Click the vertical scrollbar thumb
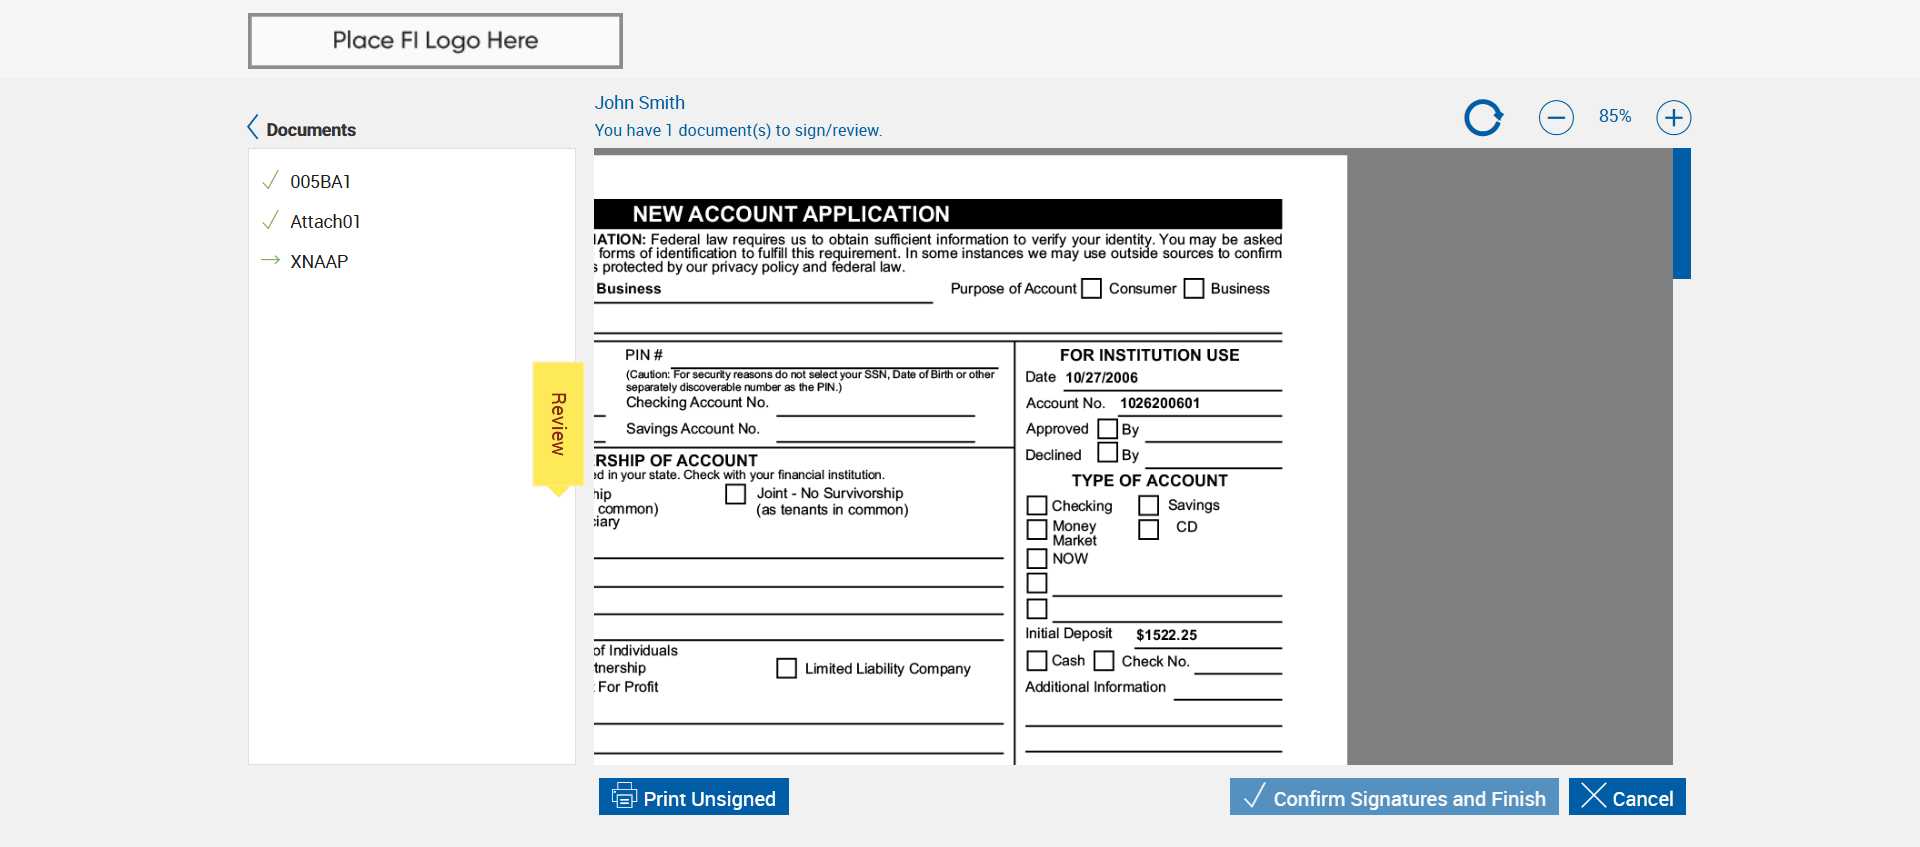This screenshot has width=1920, height=847. [x=1682, y=213]
